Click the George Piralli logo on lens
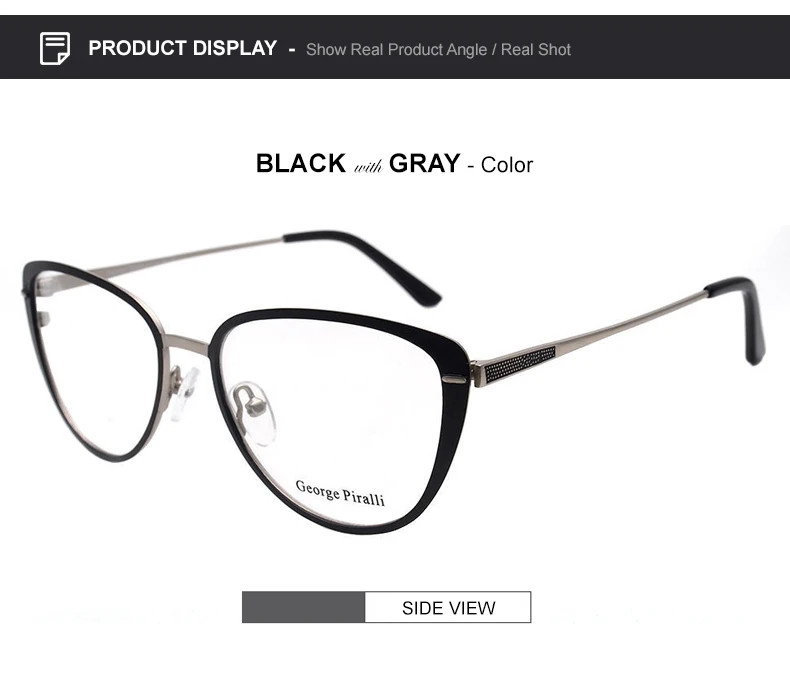790x689 pixels. [340, 493]
